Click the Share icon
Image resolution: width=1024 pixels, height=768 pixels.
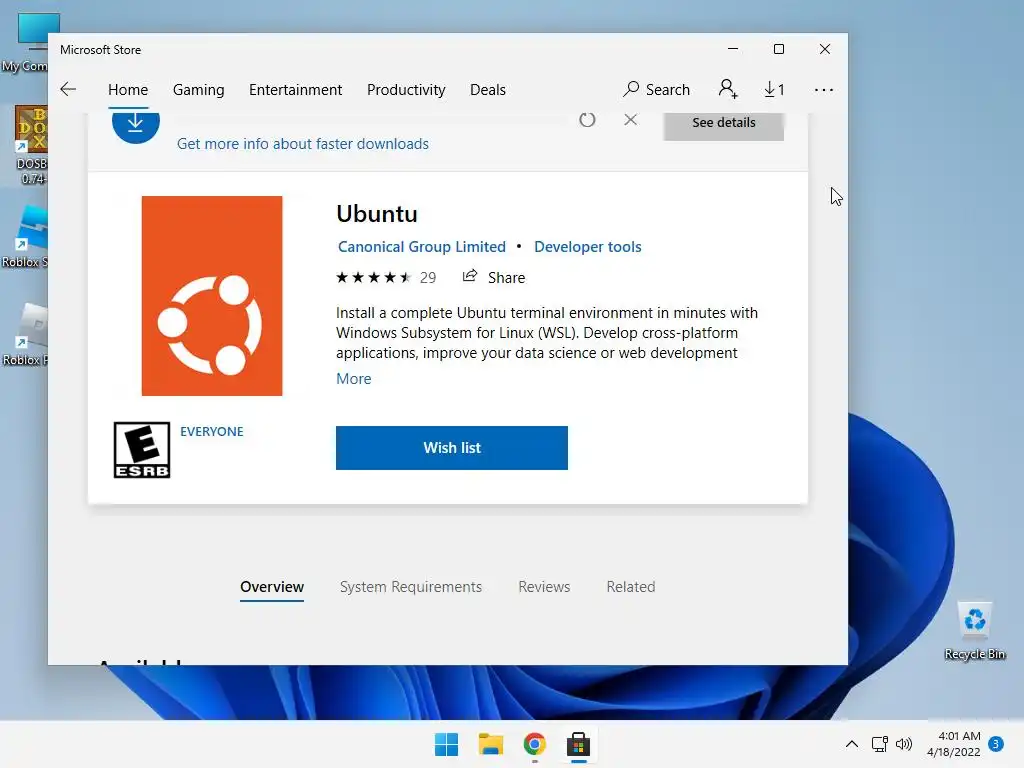(470, 276)
